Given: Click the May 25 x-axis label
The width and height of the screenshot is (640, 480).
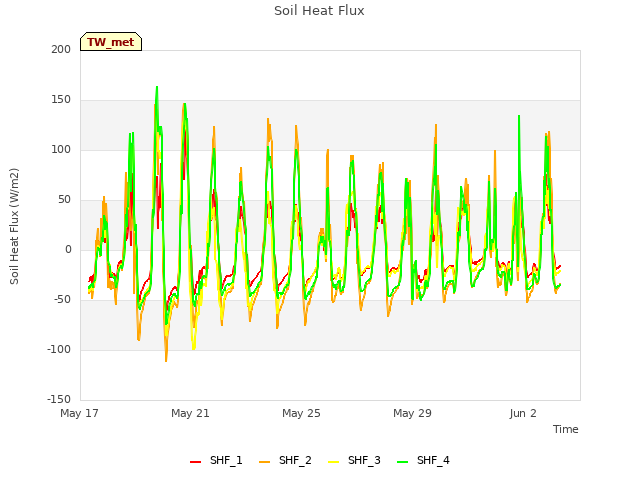Looking at the screenshot, I should pos(302,413).
